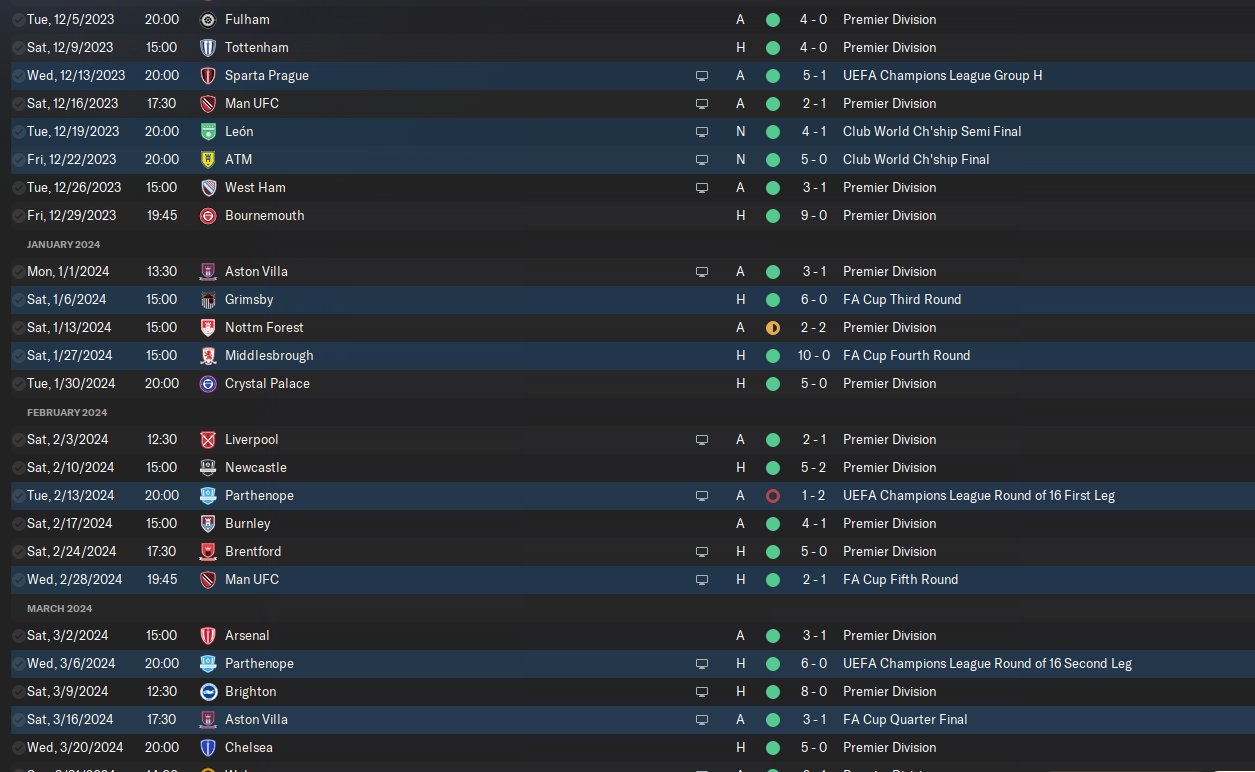
Task: Click the Middlesbrough club crest
Action: pos(208,356)
